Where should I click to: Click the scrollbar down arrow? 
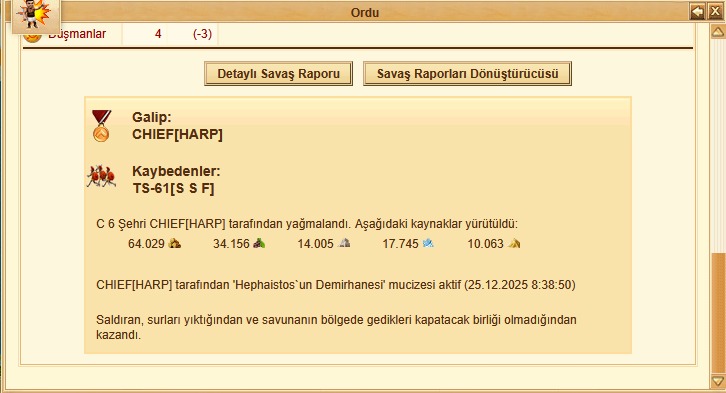[718, 381]
